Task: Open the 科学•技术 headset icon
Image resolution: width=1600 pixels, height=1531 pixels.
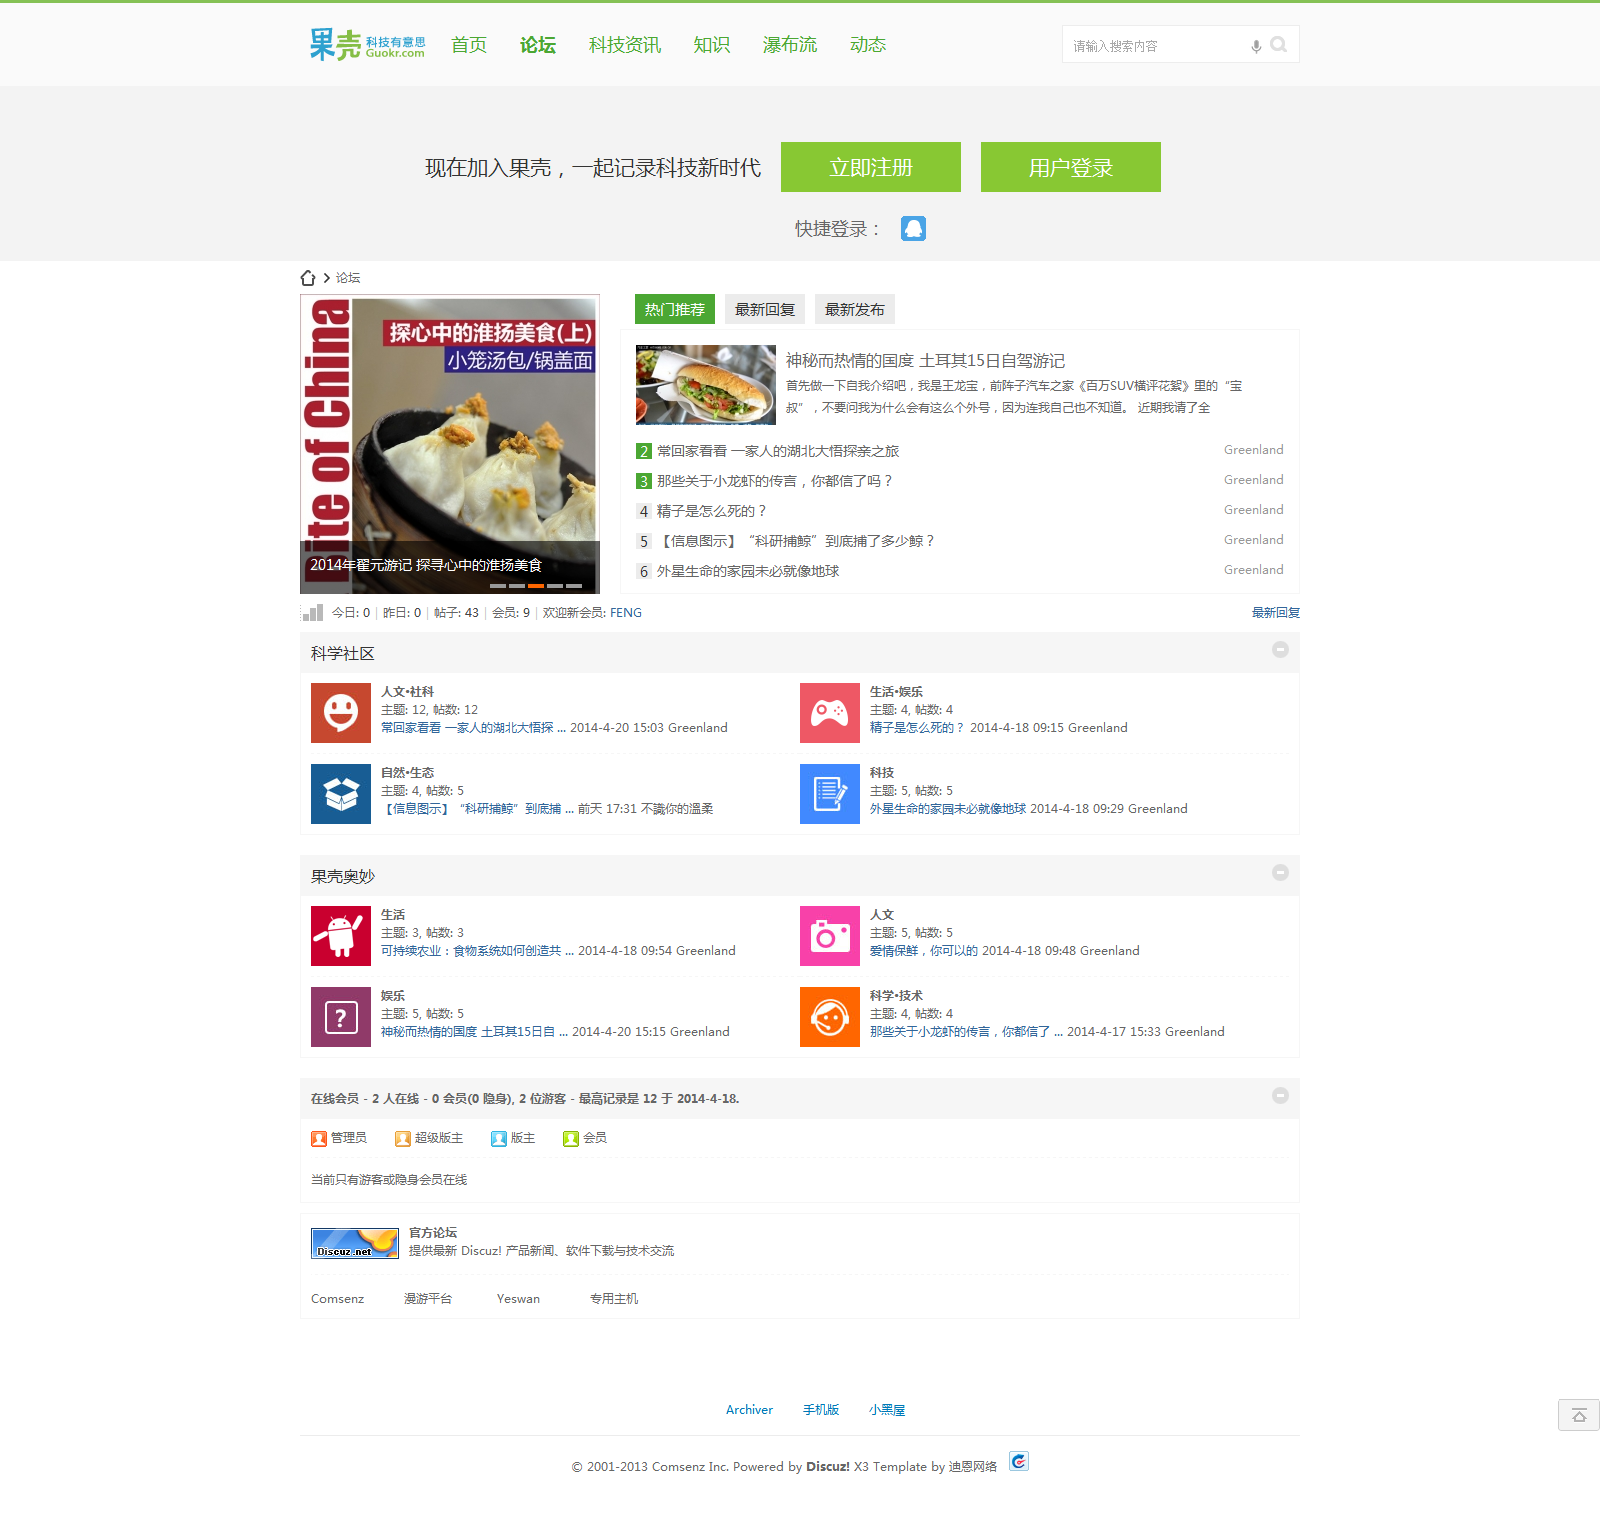Action: point(830,1017)
